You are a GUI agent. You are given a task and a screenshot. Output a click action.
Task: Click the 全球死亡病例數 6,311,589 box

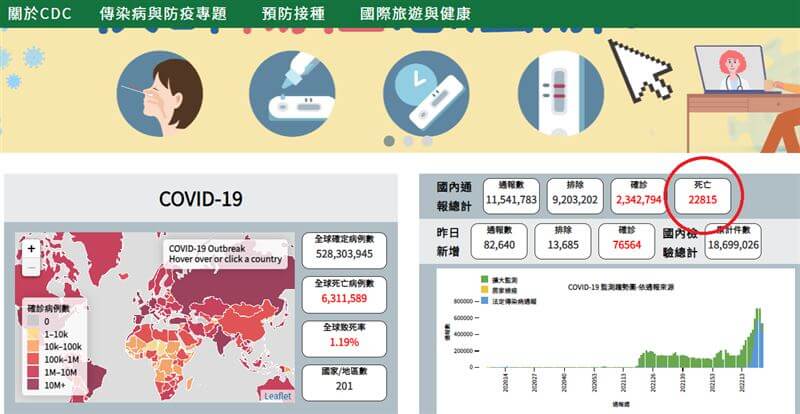344,295
